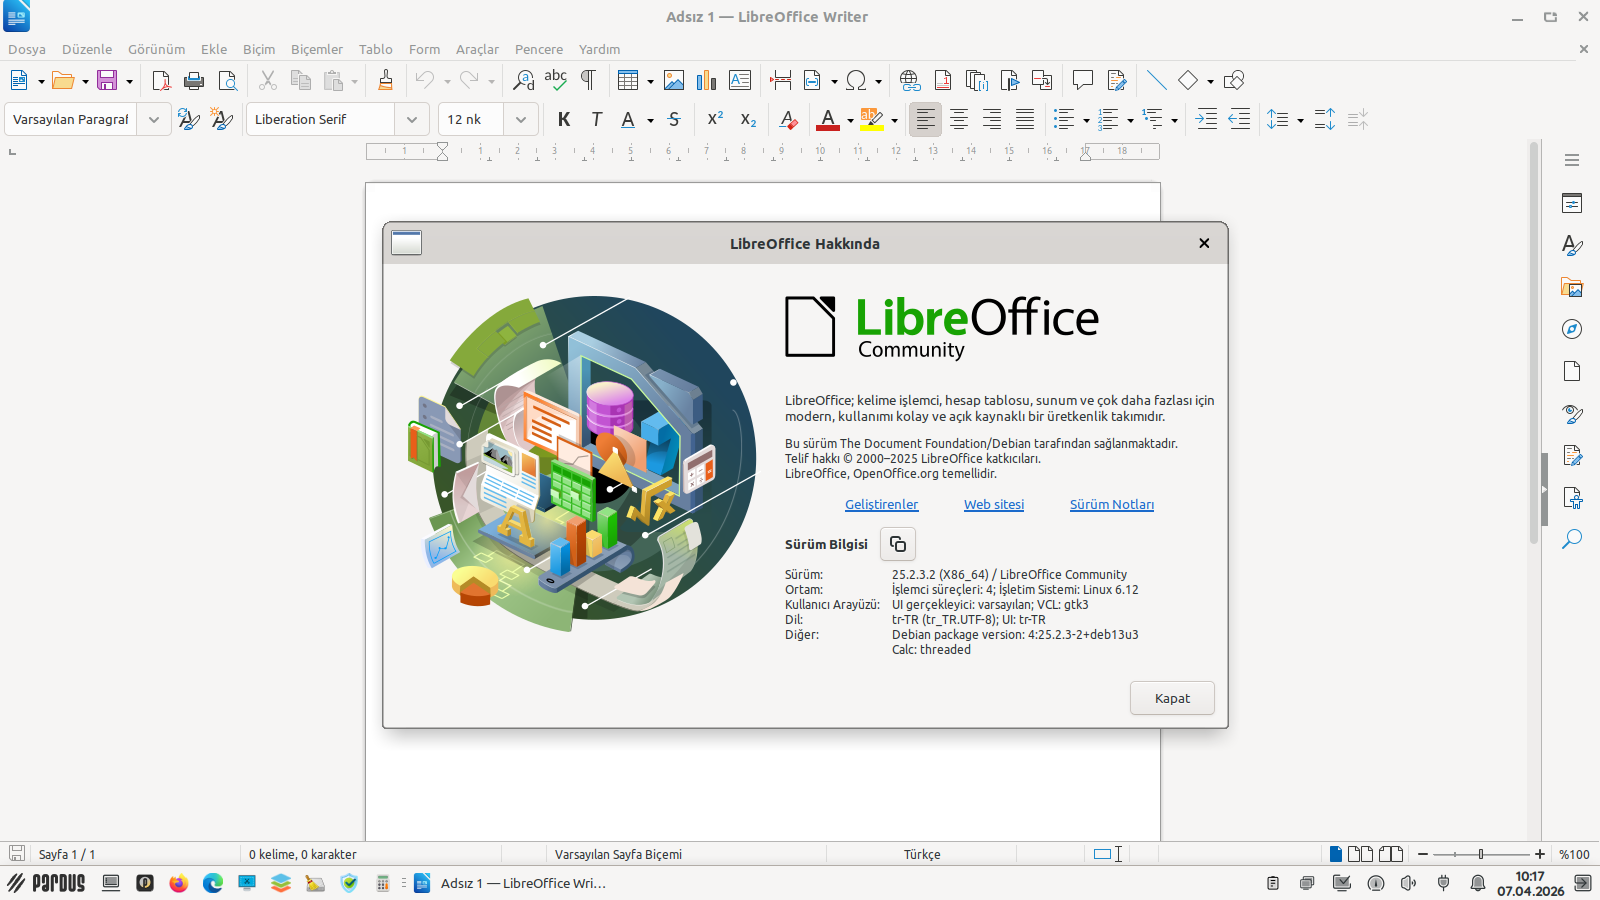This screenshot has height=900, width=1600.
Task: Open the Sürüm Notları link
Action: click(x=1111, y=505)
